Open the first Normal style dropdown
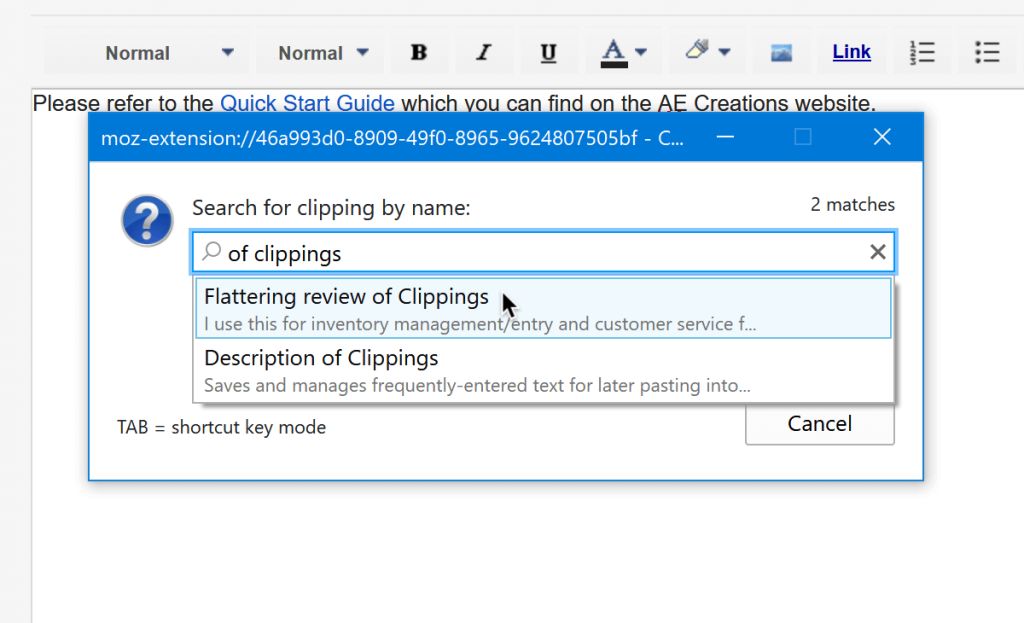The image size is (1024, 623). (170, 53)
